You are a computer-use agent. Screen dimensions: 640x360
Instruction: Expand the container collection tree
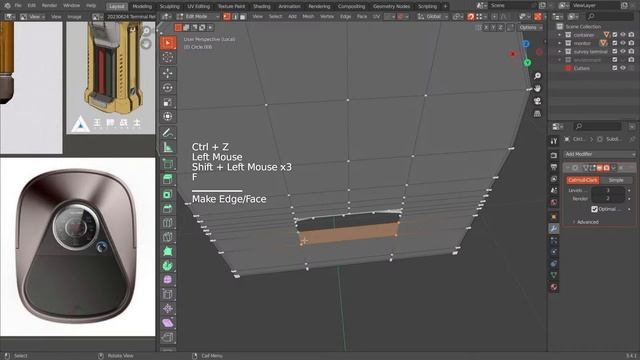click(560, 35)
